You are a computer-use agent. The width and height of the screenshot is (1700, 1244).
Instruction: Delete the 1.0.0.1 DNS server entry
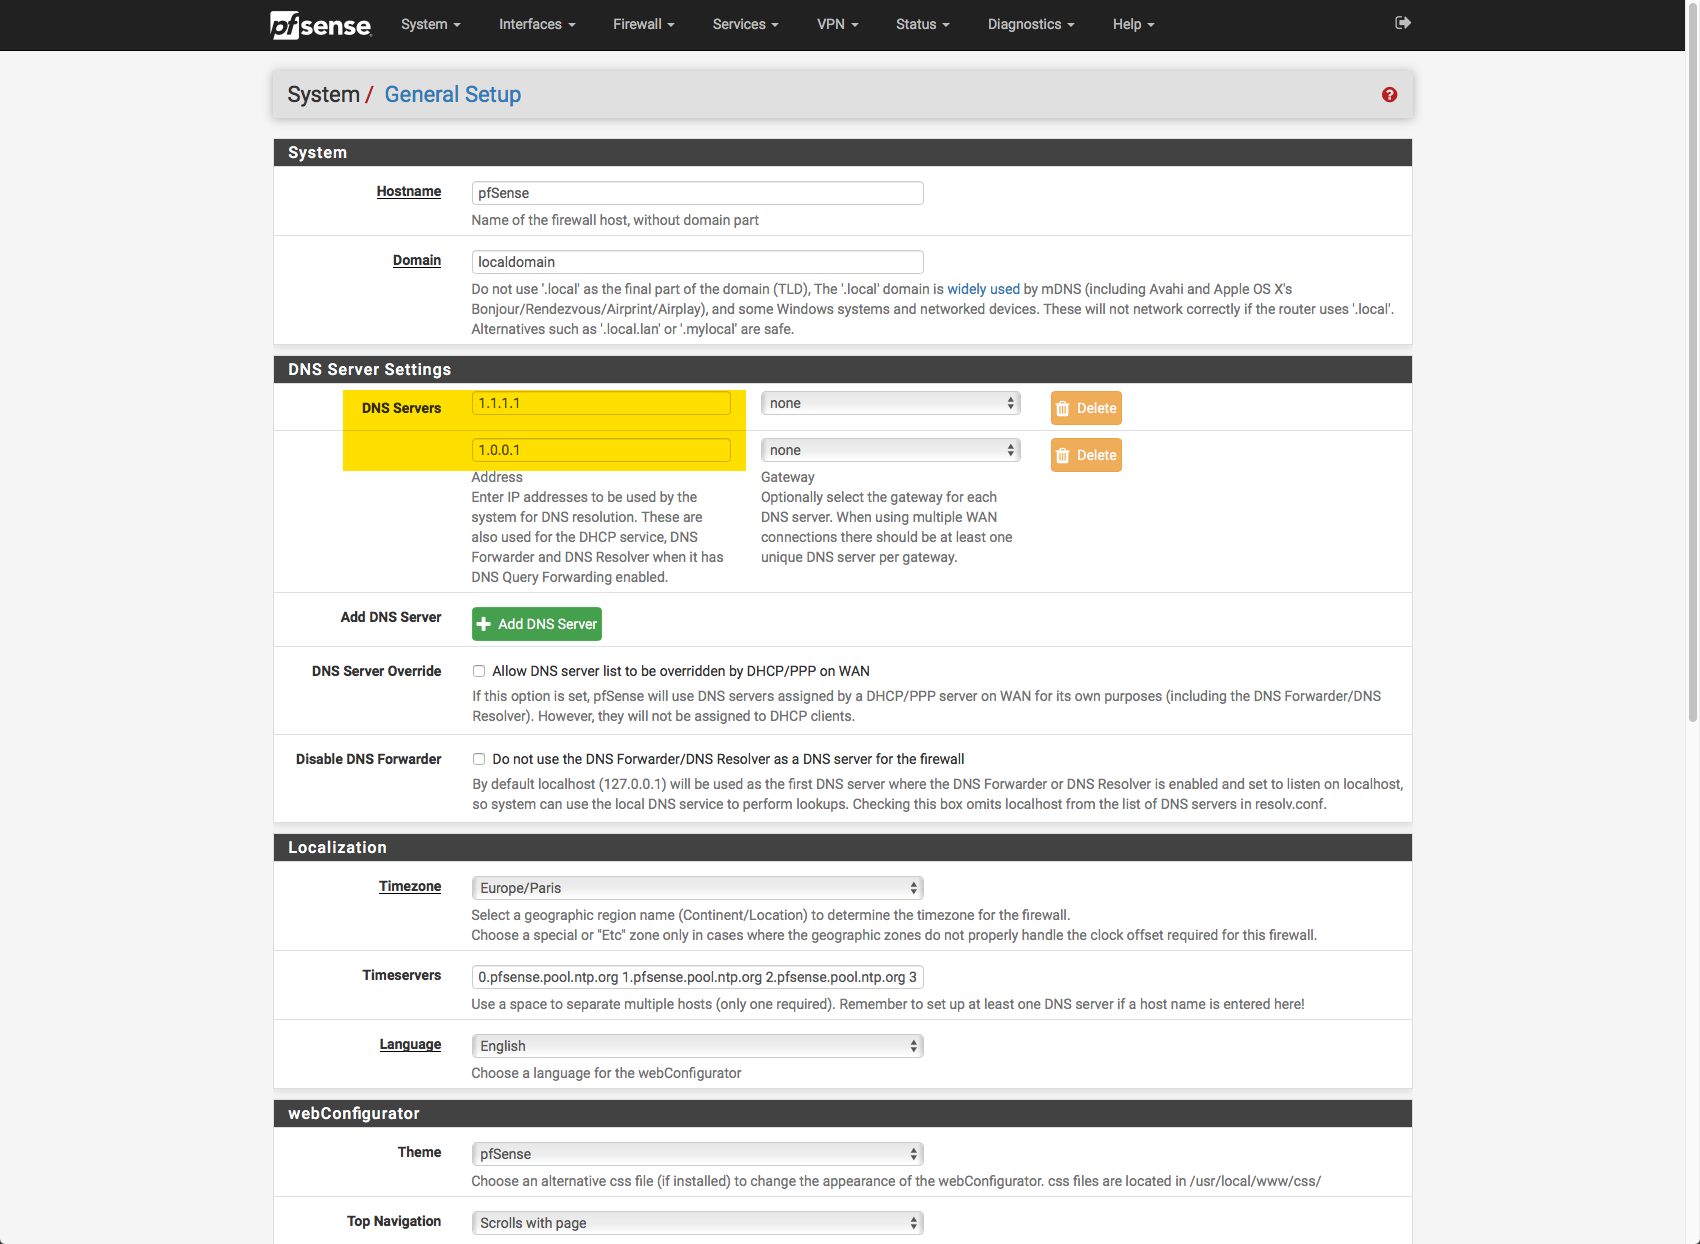pyautogui.click(x=1085, y=455)
